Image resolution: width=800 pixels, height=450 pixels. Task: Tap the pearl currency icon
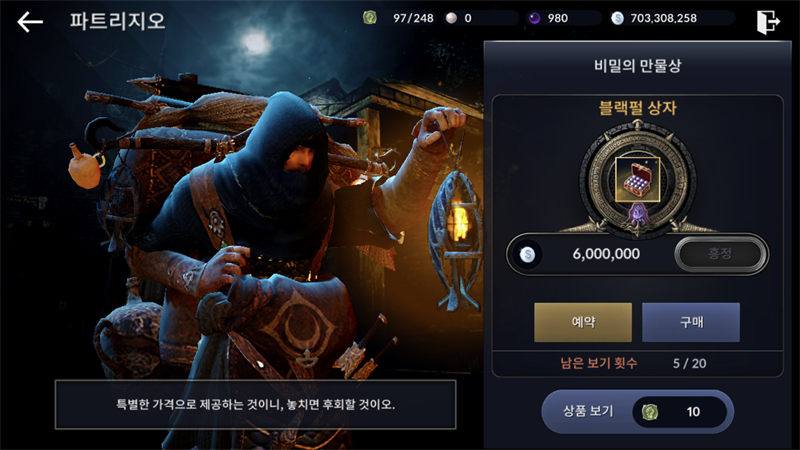(x=451, y=18)
